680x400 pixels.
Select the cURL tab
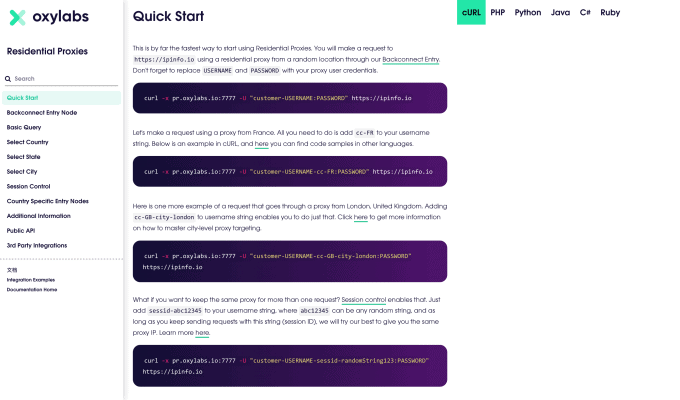472,12
